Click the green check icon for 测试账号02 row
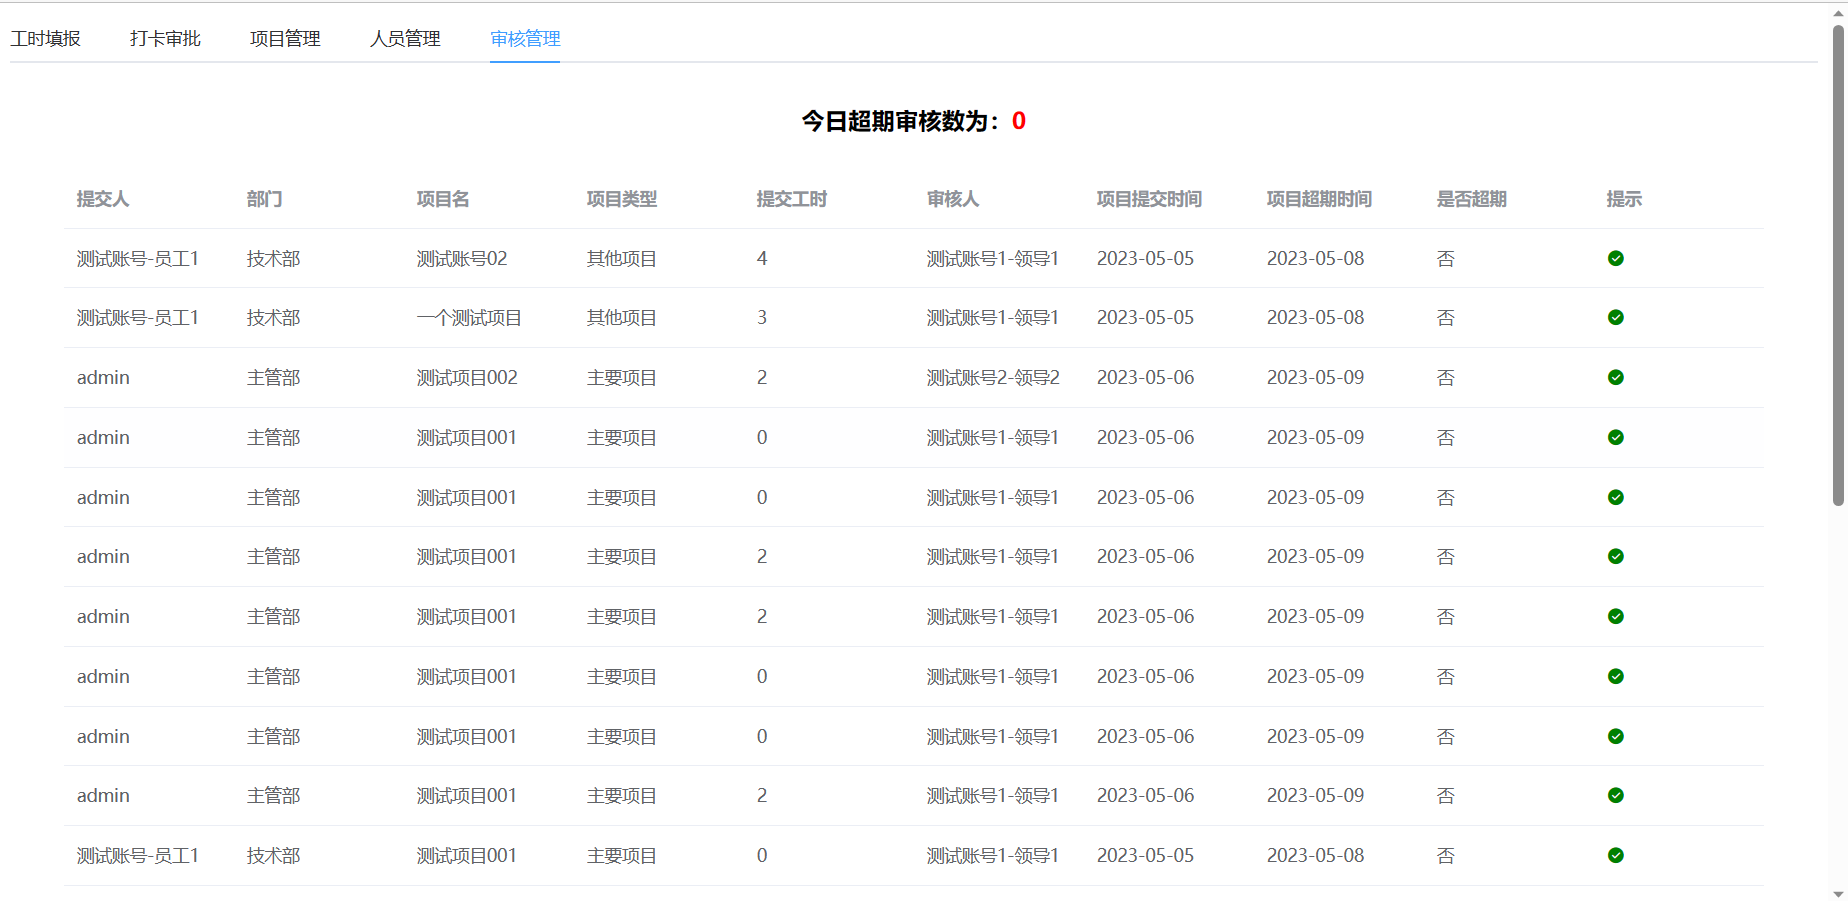This screenshot has height=901, width=1848. 1617,258
